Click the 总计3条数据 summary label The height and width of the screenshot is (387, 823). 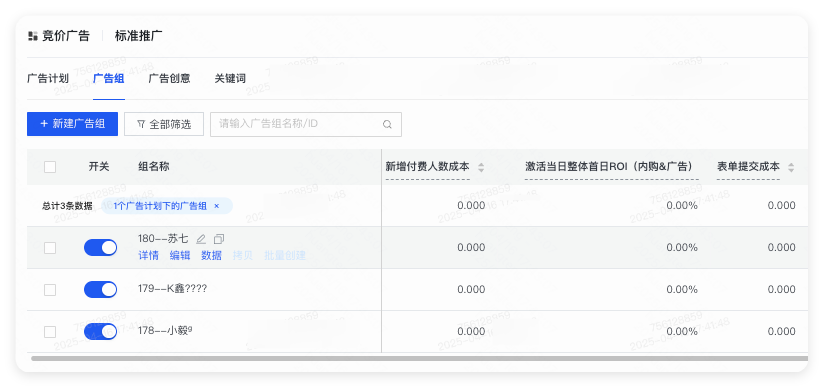tap(68, 206)
